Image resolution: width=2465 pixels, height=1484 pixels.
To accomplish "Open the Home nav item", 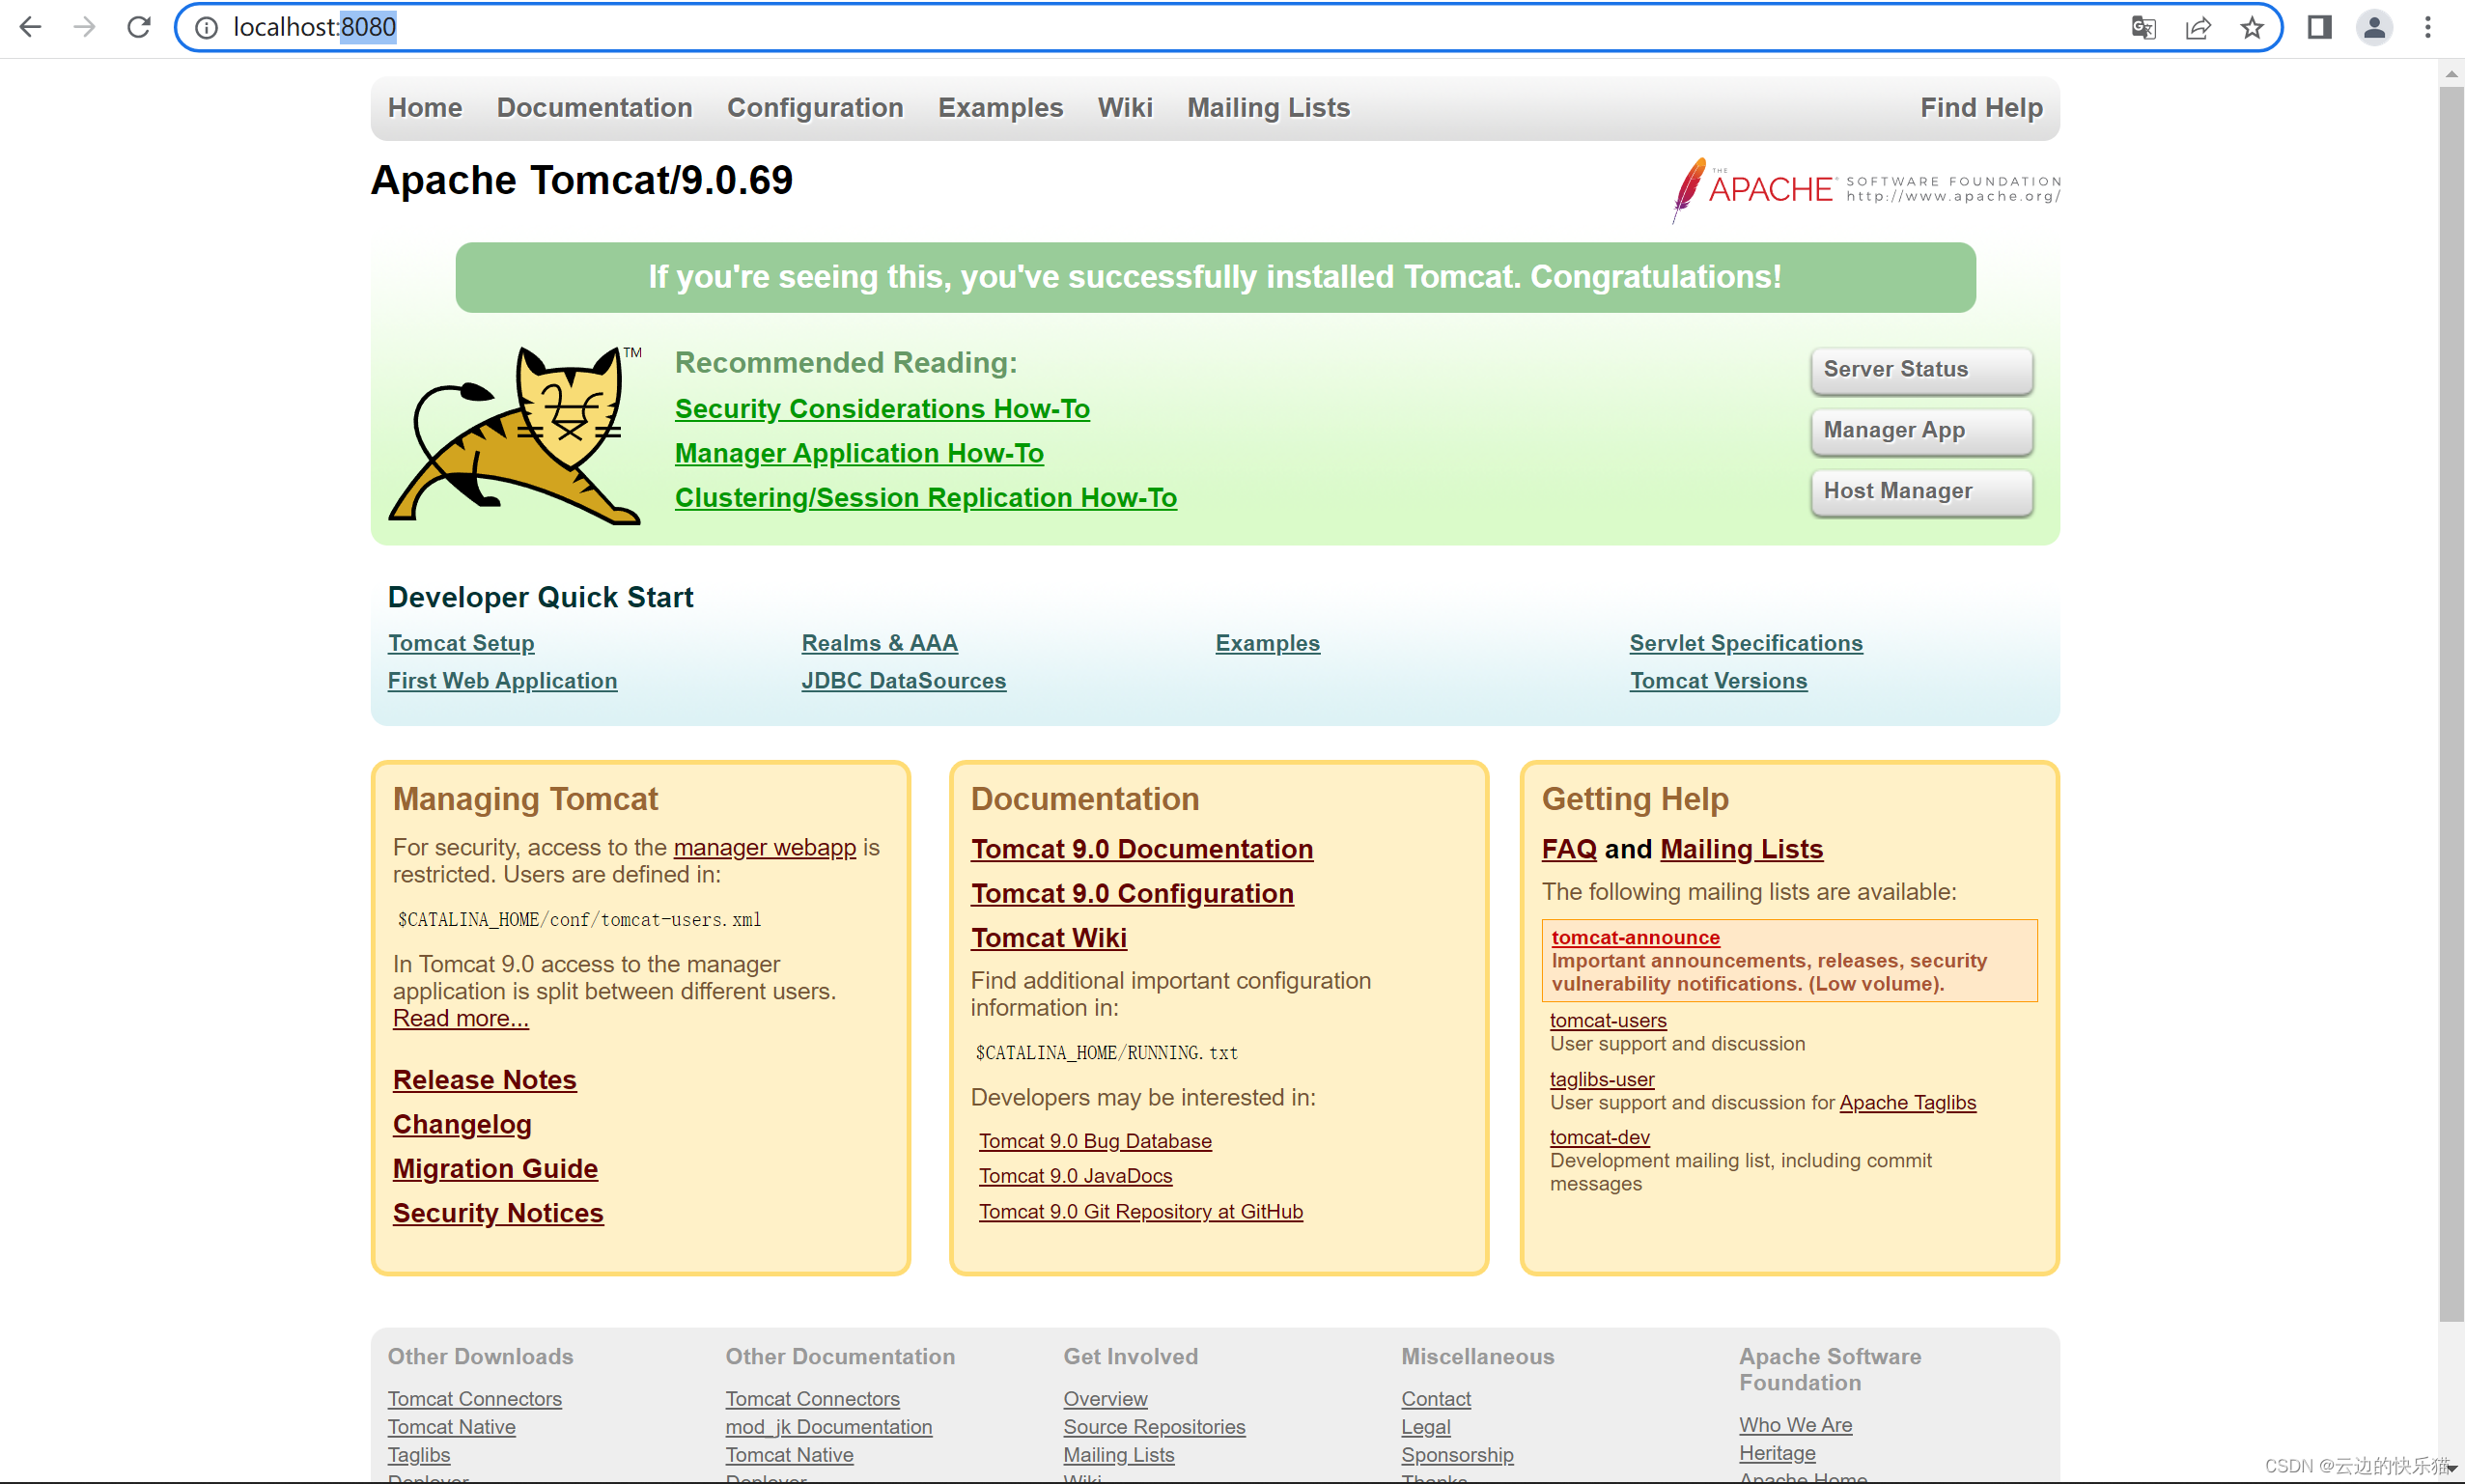I will 425,108.
